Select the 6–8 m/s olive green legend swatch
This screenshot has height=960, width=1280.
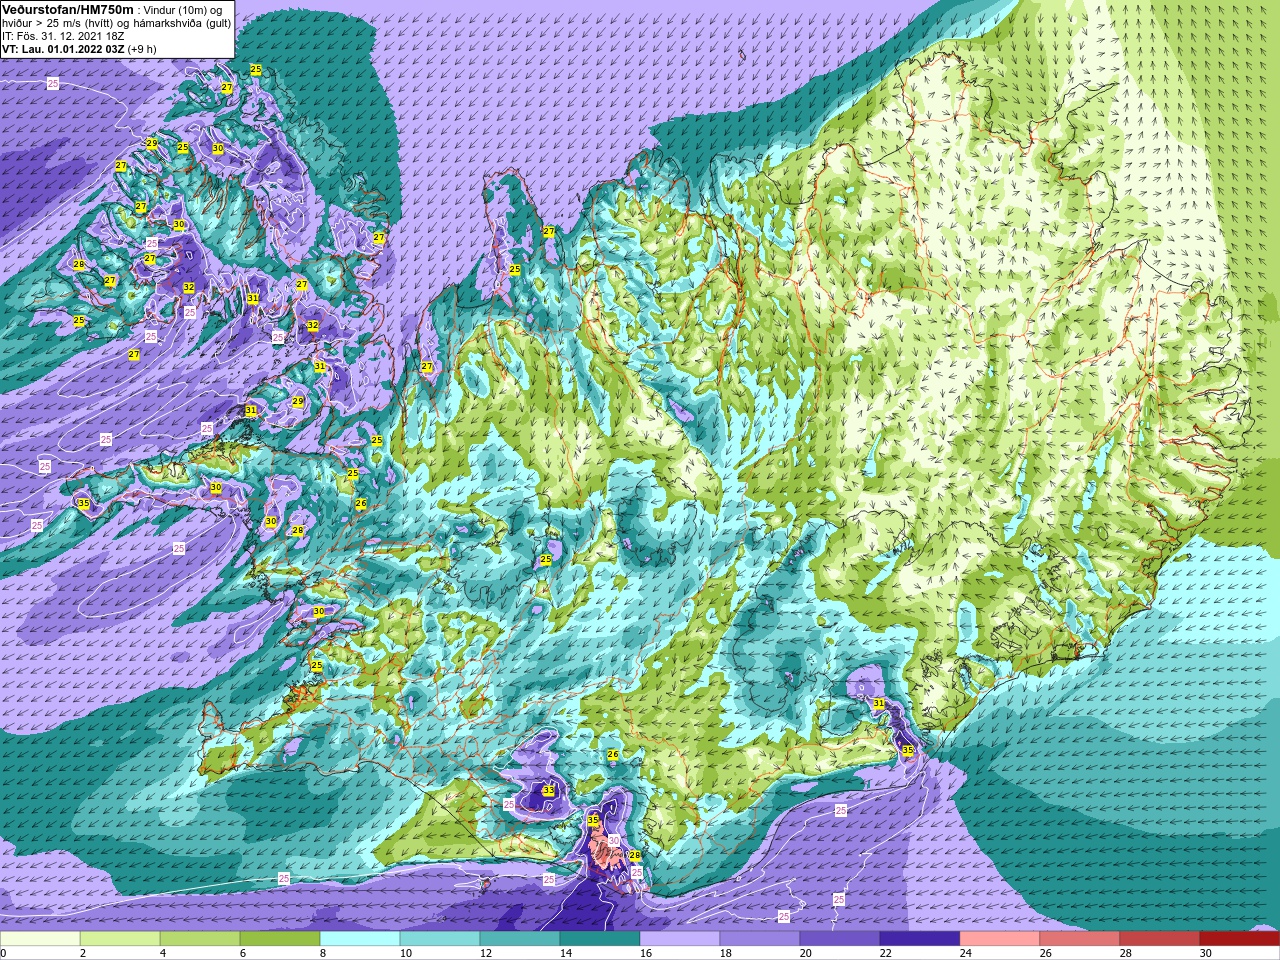pyautogui.click(x=280, y=938)
